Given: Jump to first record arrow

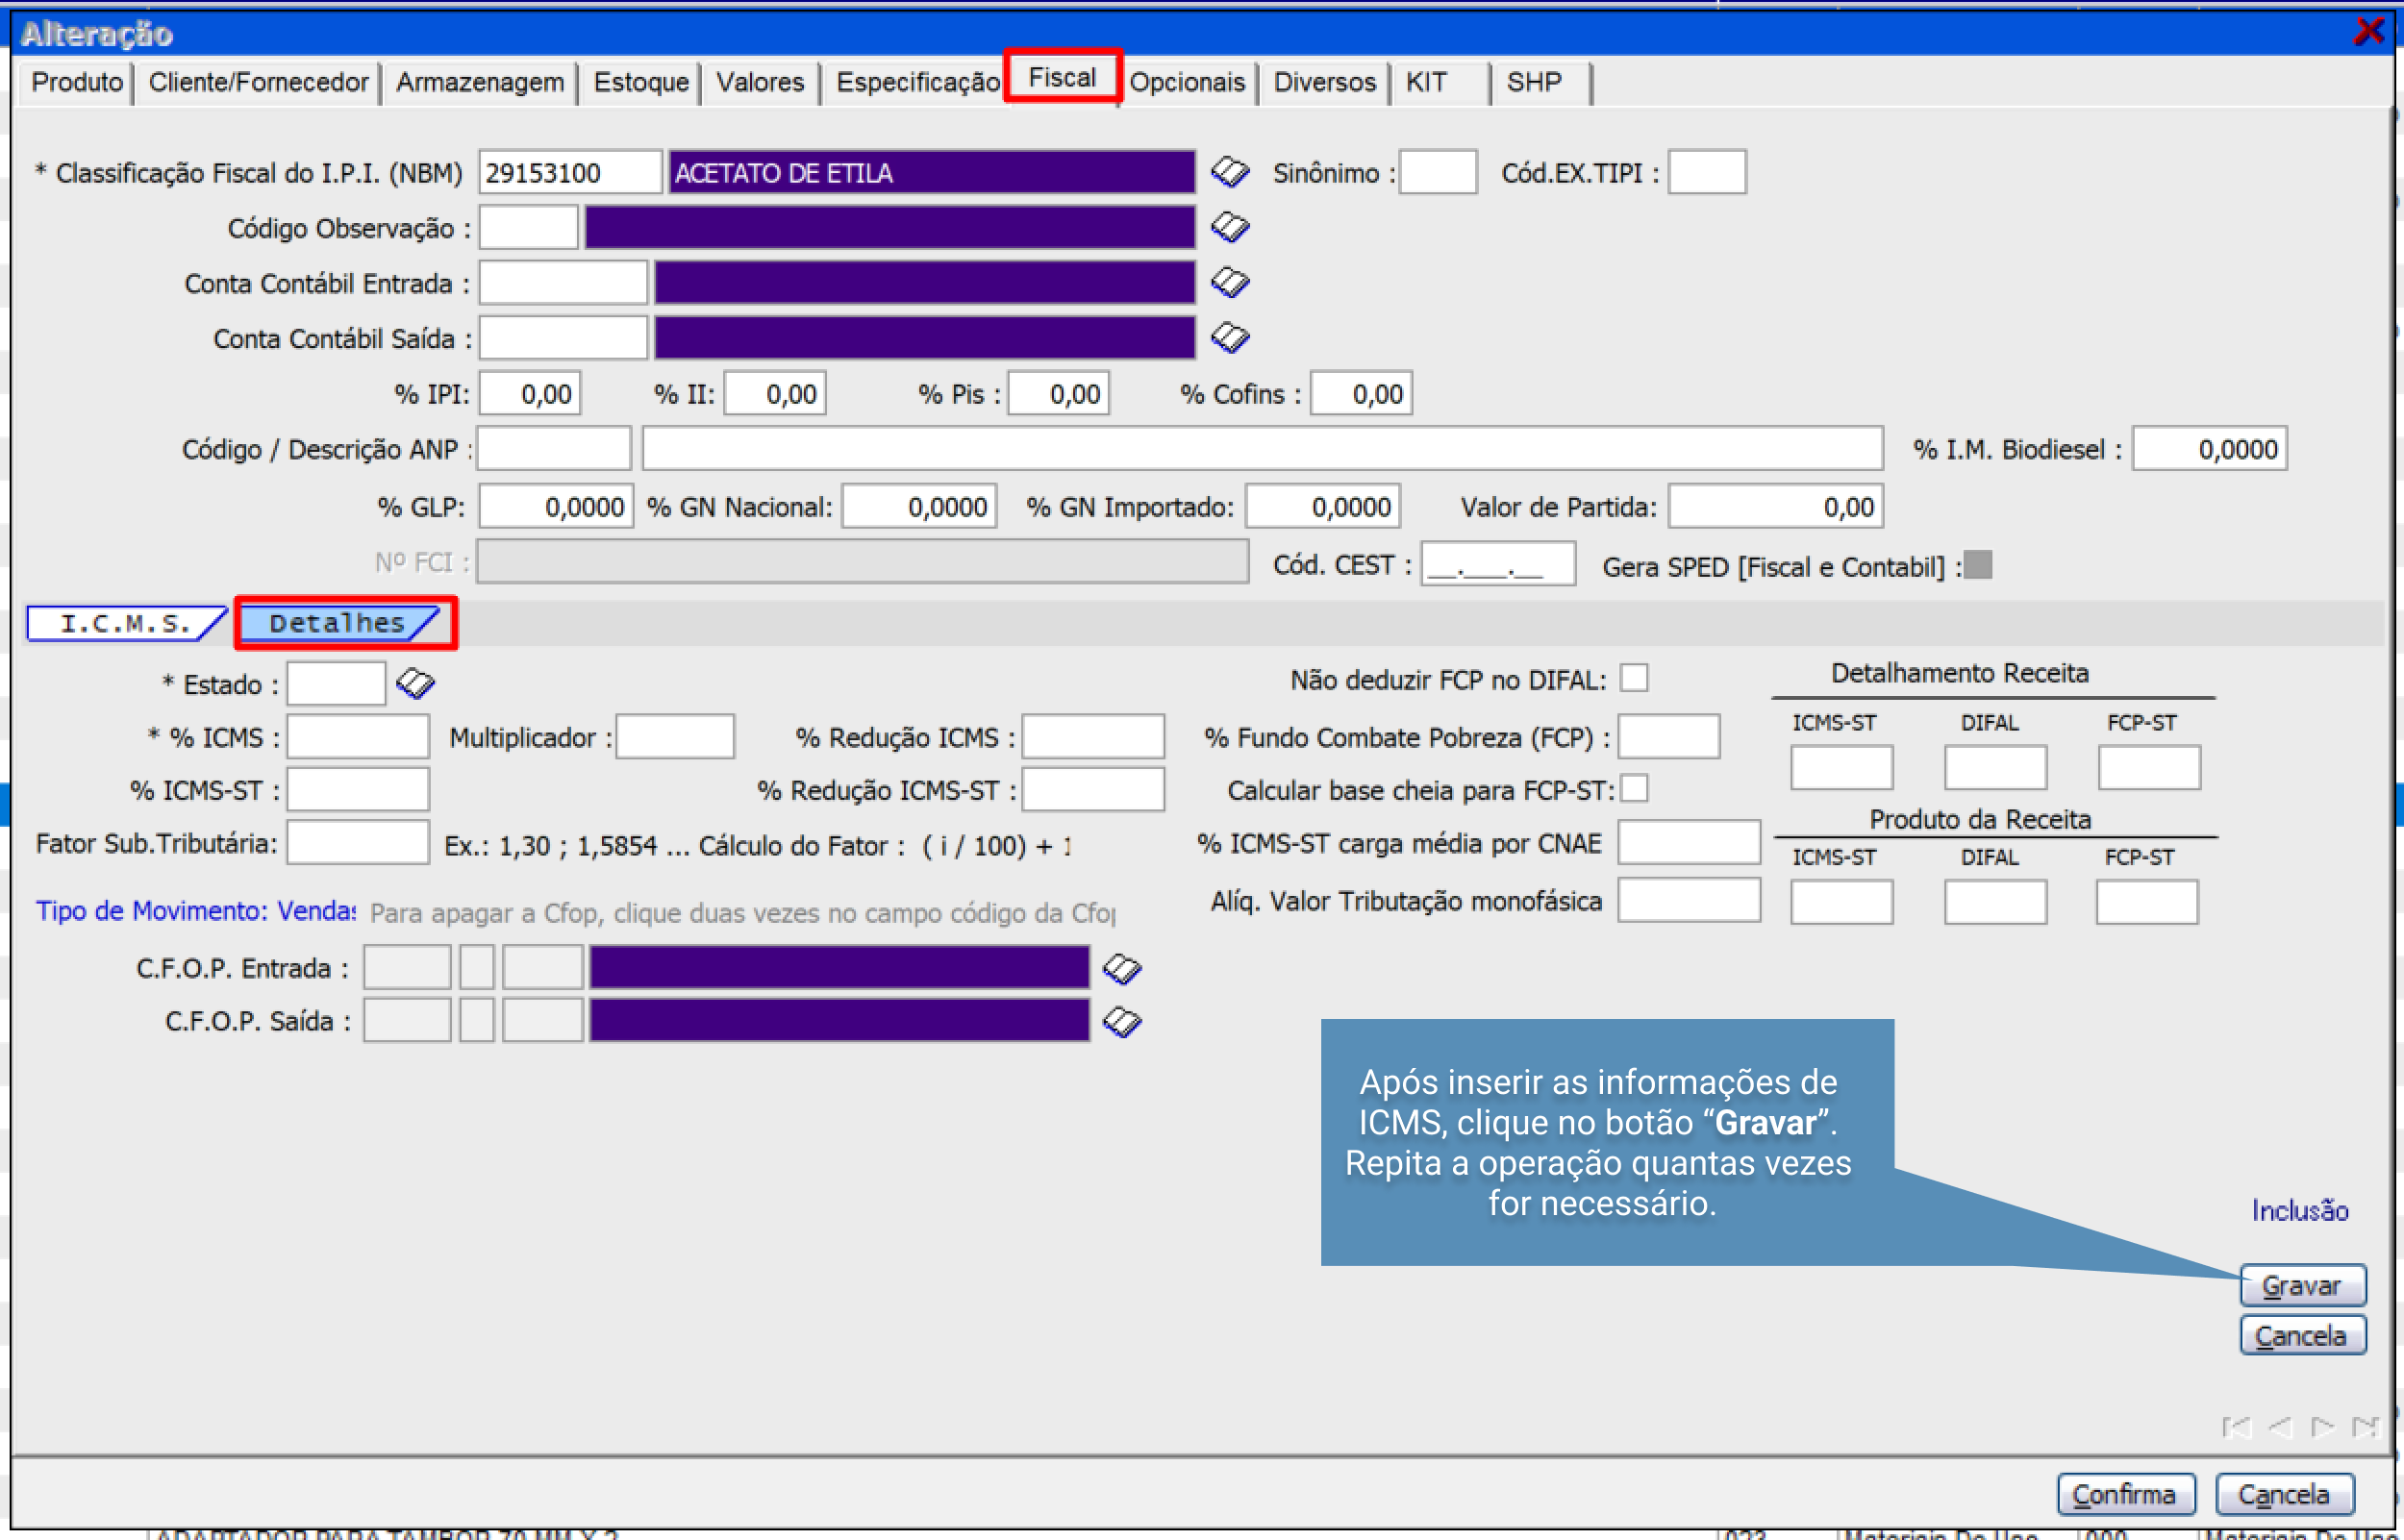Looking at the screenshot, I should 2236,1427.
